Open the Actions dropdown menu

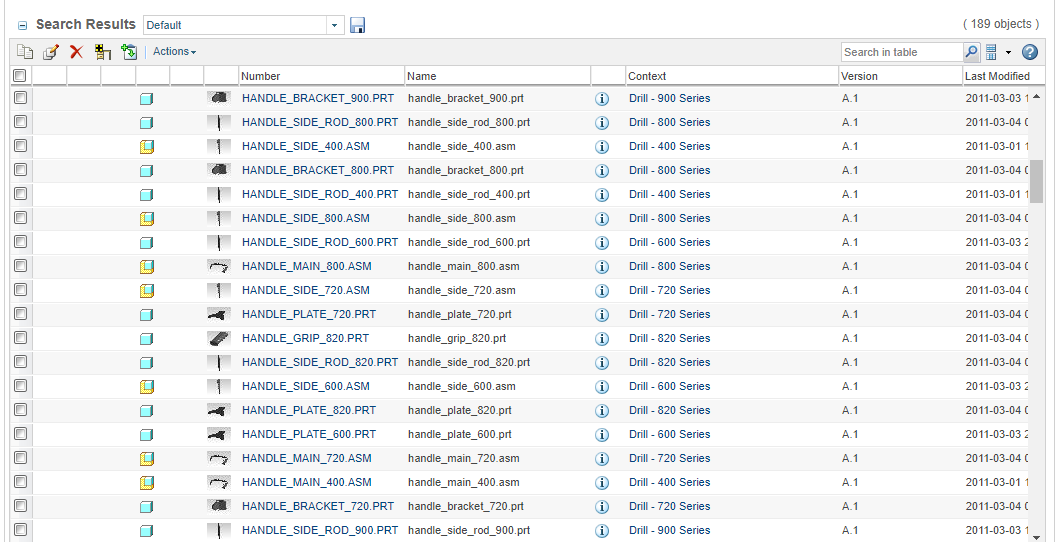point(175,51)
